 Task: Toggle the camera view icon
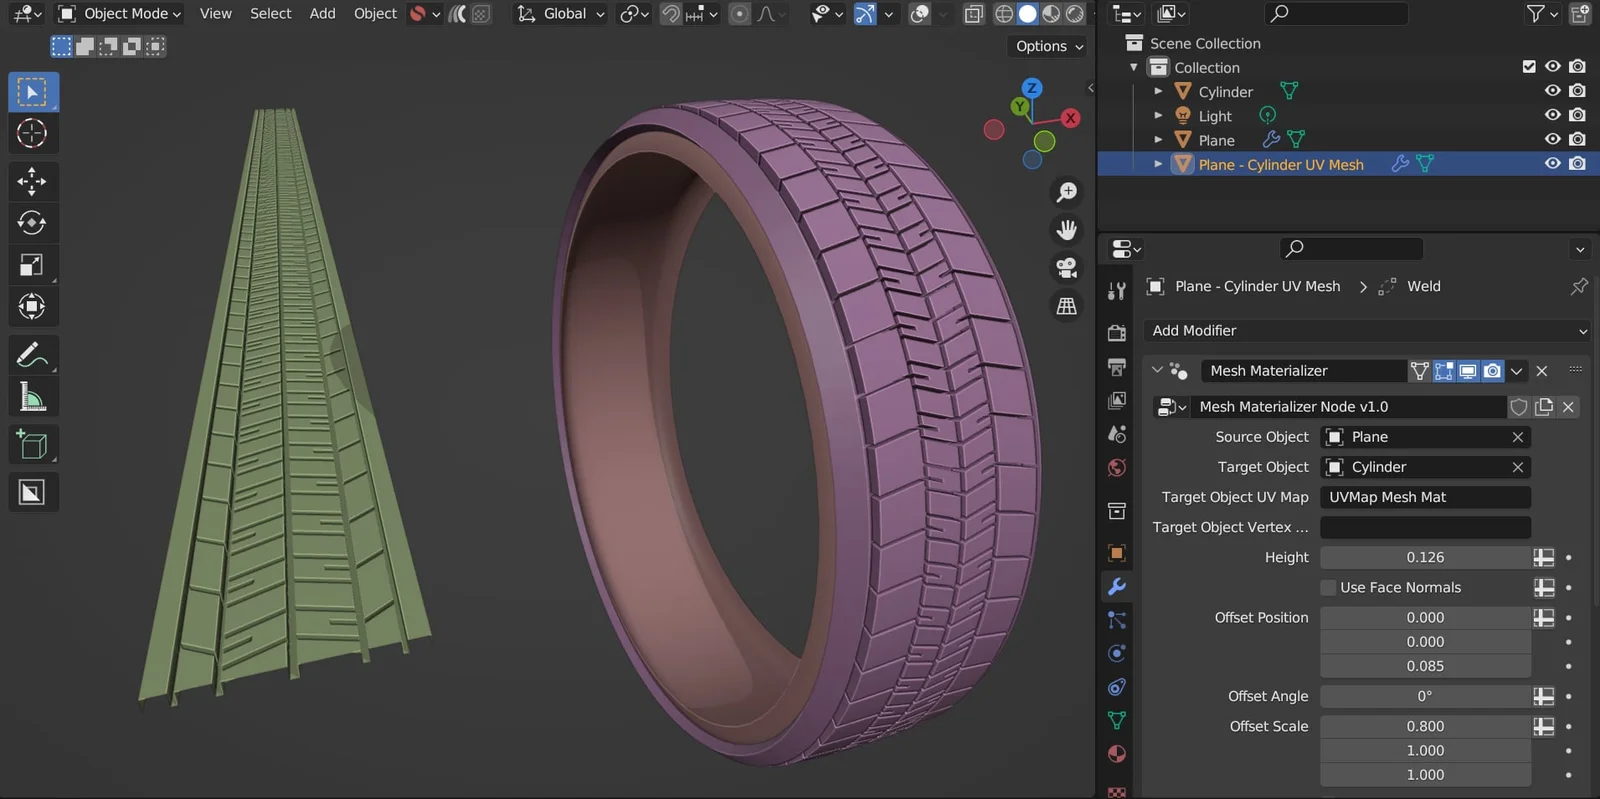pos(1067,267)
